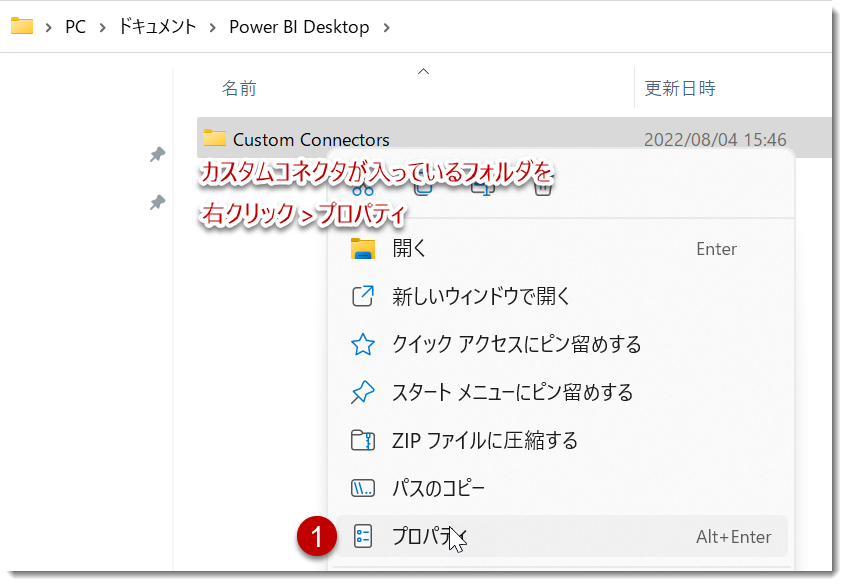Viewport: 847px width, 586px height.
Task: Click the date 2022/08/04 15:46
Action: pos(715,140)
